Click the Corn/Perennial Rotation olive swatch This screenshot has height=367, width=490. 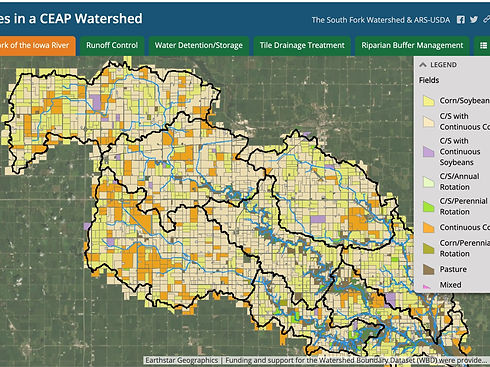click(428, 248)
